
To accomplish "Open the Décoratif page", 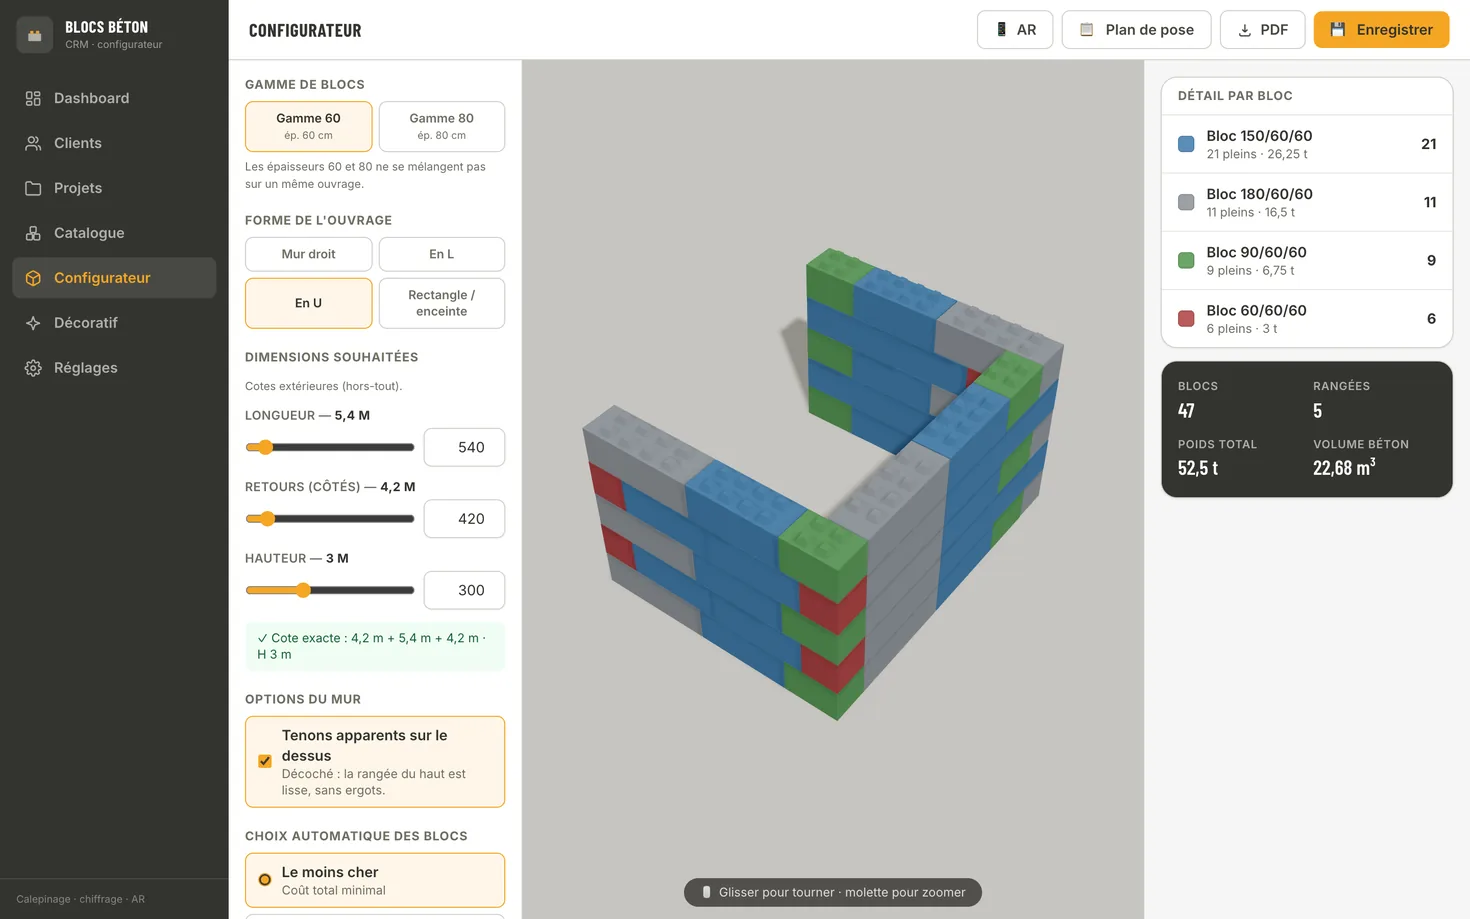I will (114, 323).
